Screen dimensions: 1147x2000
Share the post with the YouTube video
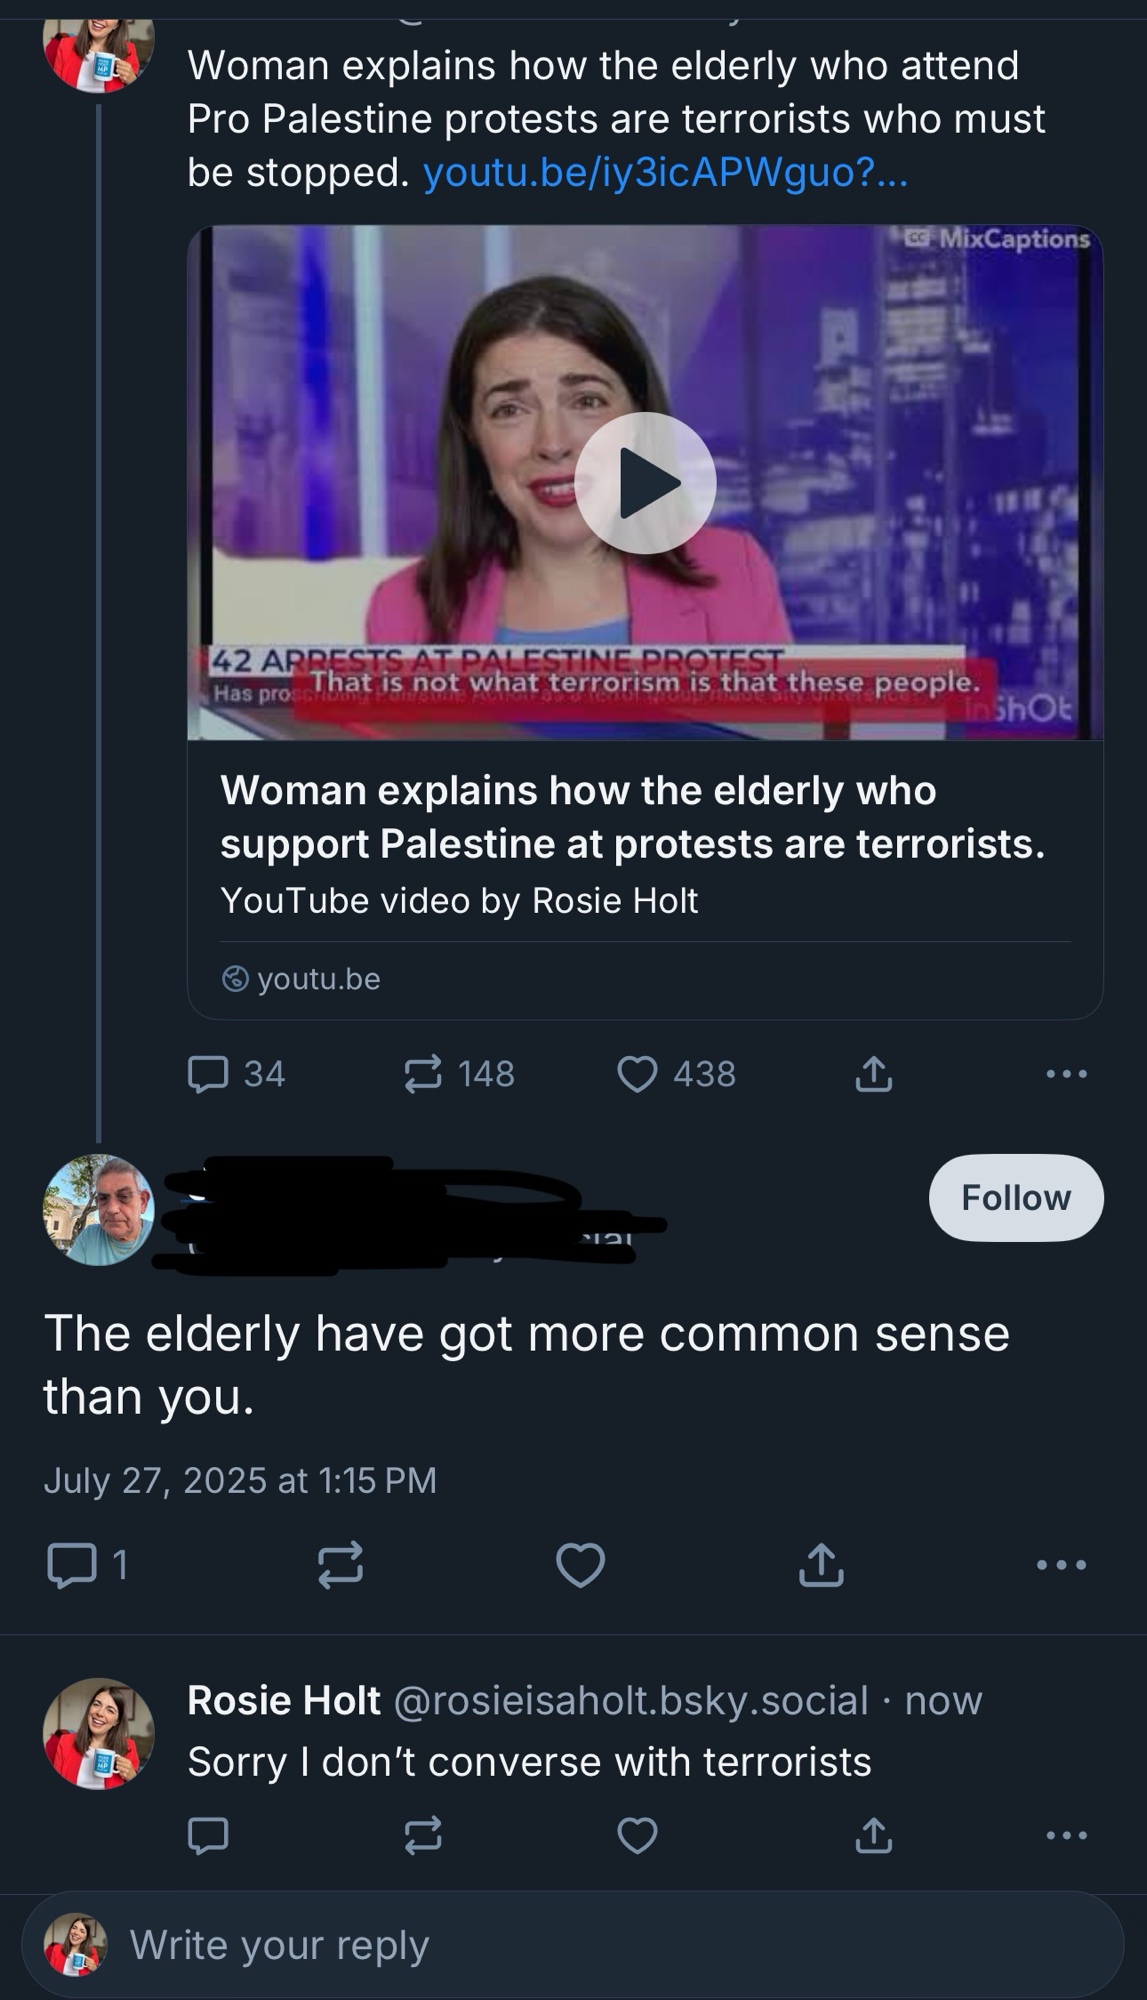[873, 1074]
